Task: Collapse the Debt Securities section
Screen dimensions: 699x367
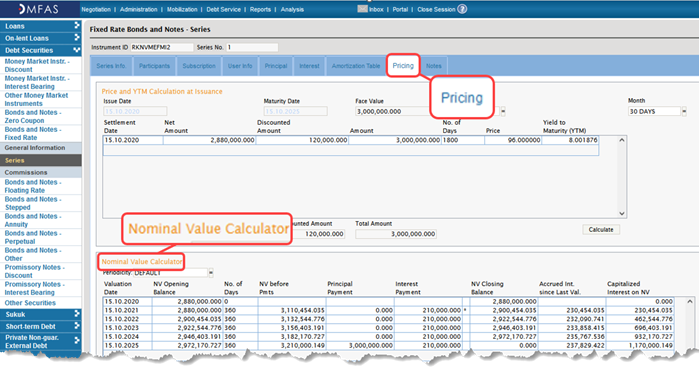Action: (x=77, y=50)
